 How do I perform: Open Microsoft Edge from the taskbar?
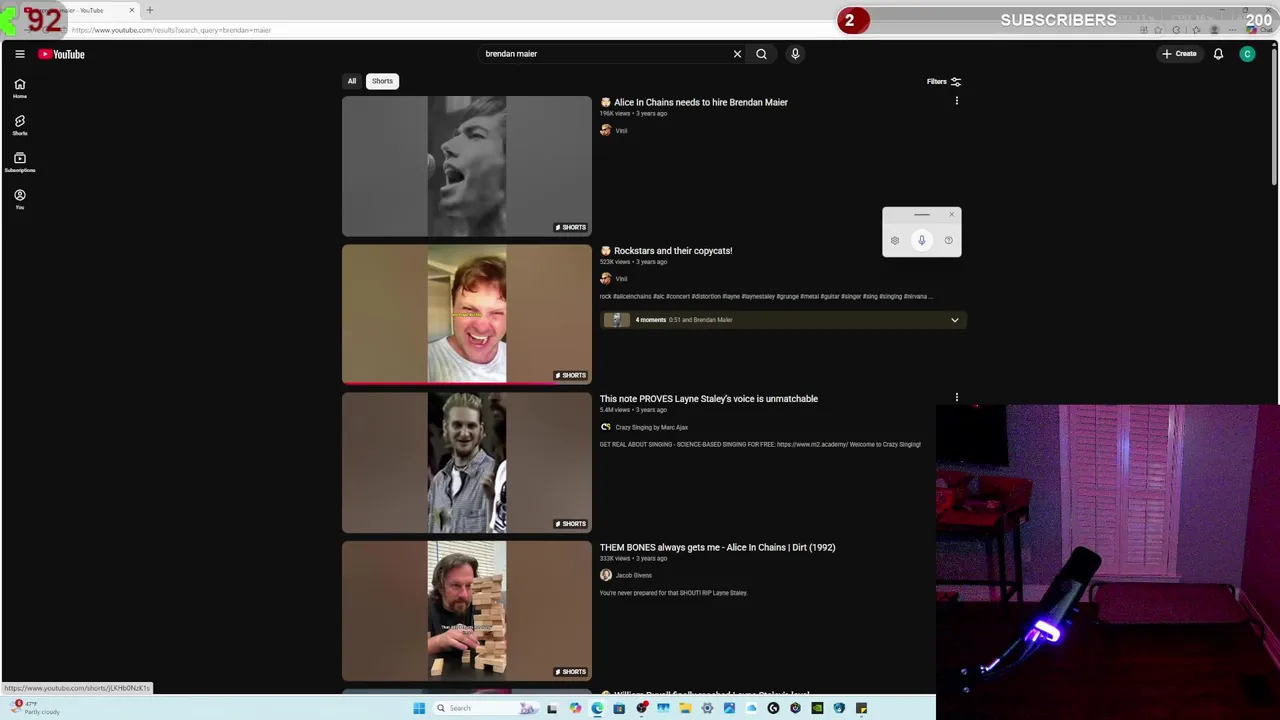[x=597, y=708]
